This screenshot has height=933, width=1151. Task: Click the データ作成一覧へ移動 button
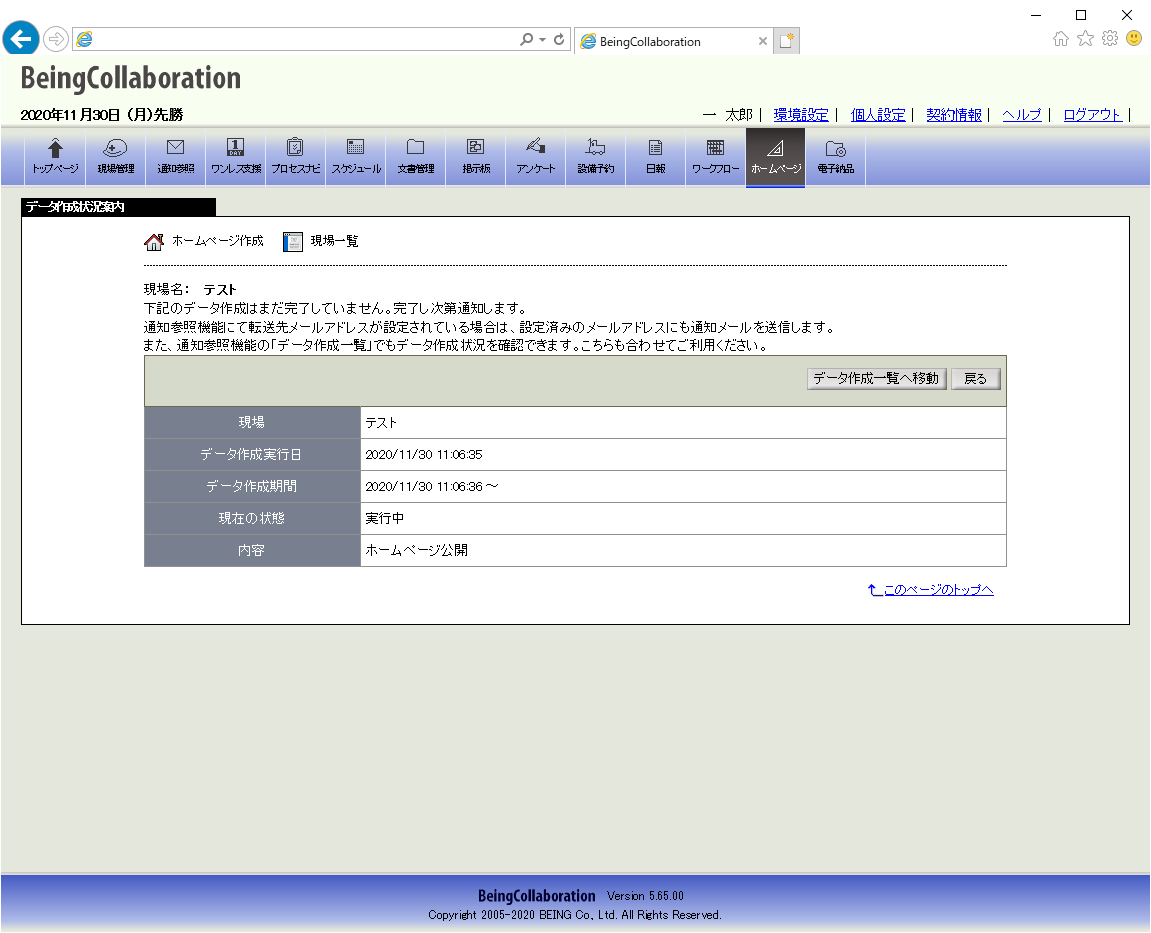tap(876, 379)
